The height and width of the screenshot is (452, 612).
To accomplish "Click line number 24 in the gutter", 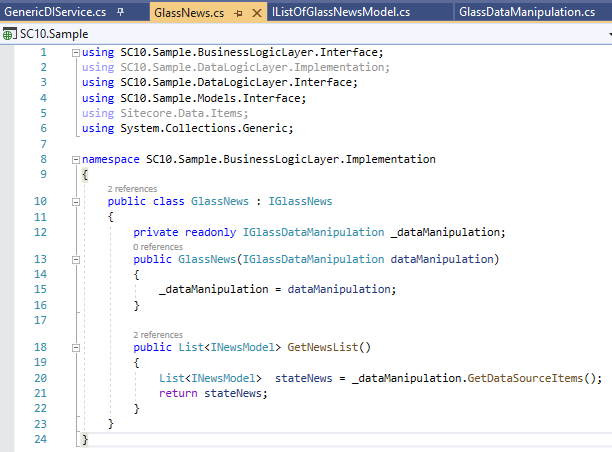I will pyautogui.click(x=40, y=439).
